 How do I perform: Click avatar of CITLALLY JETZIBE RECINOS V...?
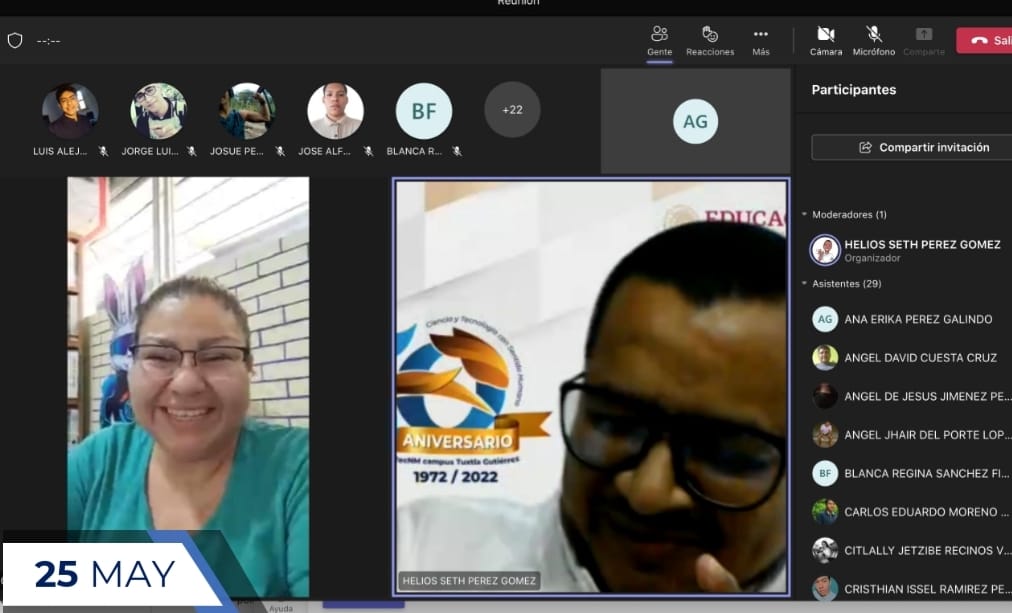click(x=825, y=550)
